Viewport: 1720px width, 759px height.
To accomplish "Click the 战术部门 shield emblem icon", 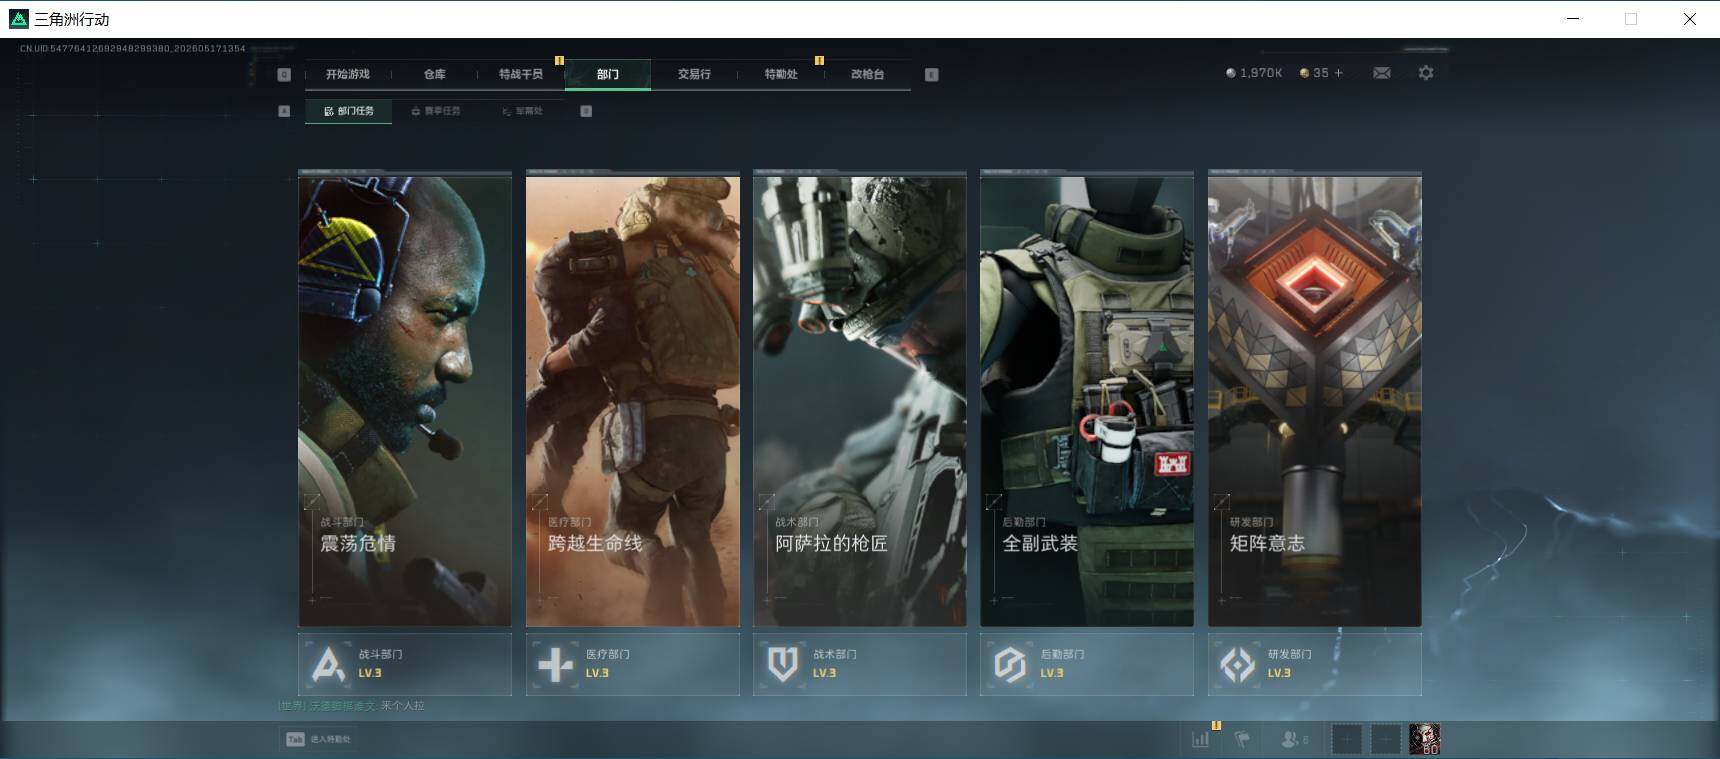I will coord(783,664).
